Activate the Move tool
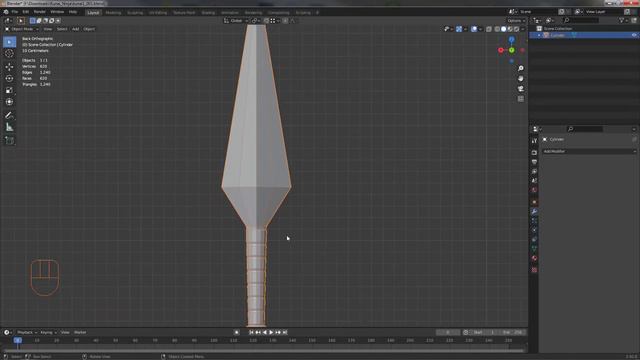Image resolution: width=640 pixels, height=360 pixels. click(9, 67)
